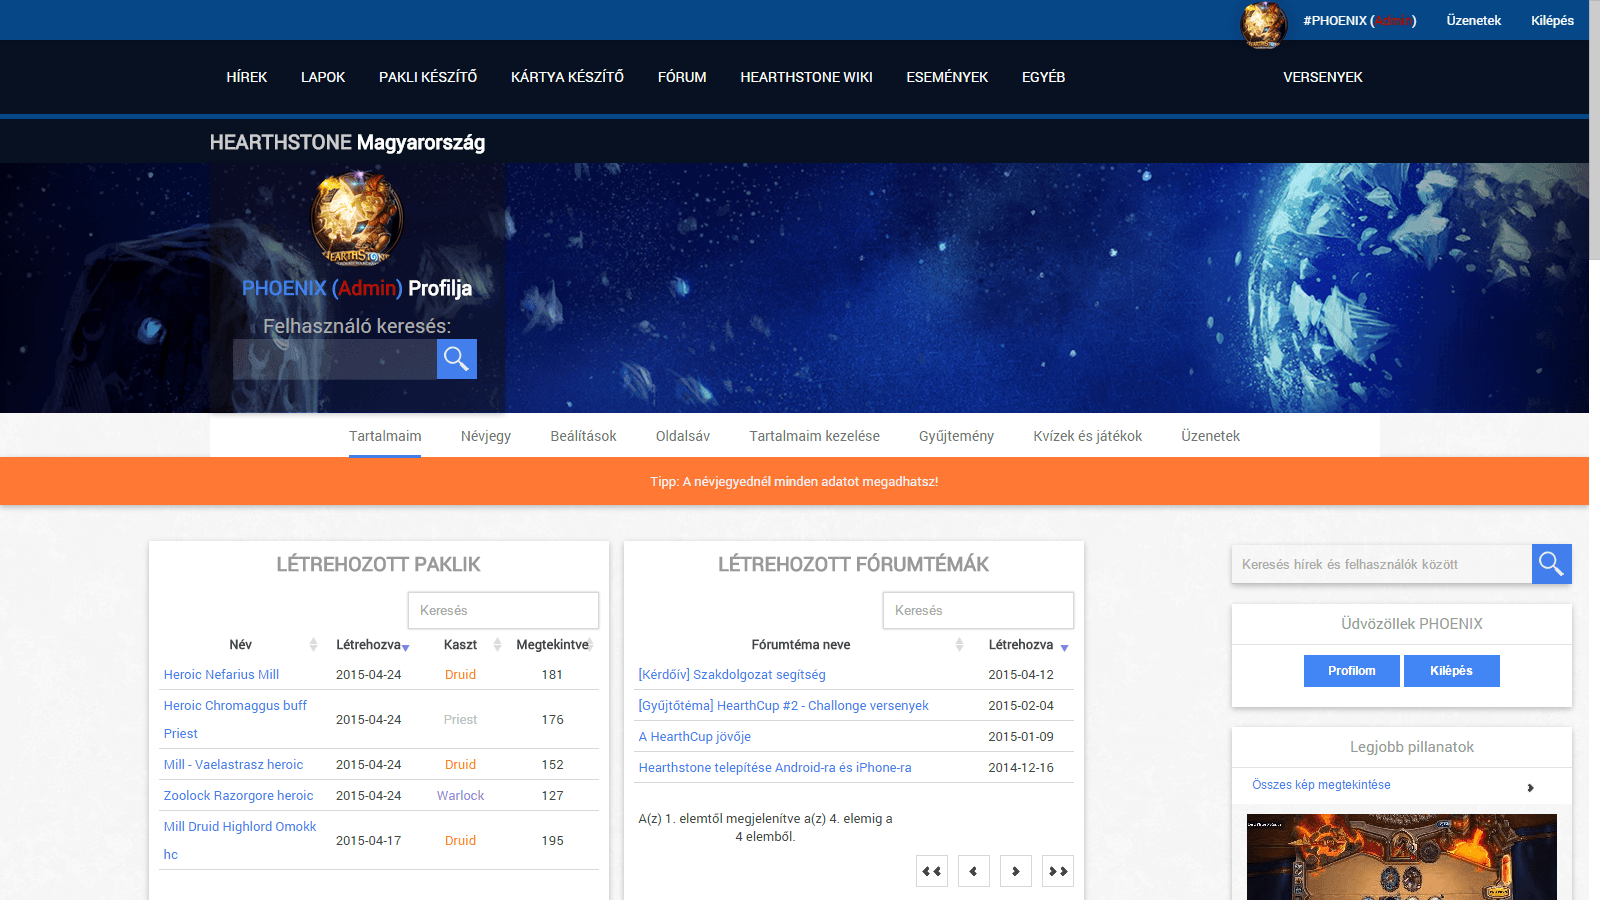Screen dimensions: 1600x900
Task: Open A HearthCup jövője topic
Action: tap(695, 737)
